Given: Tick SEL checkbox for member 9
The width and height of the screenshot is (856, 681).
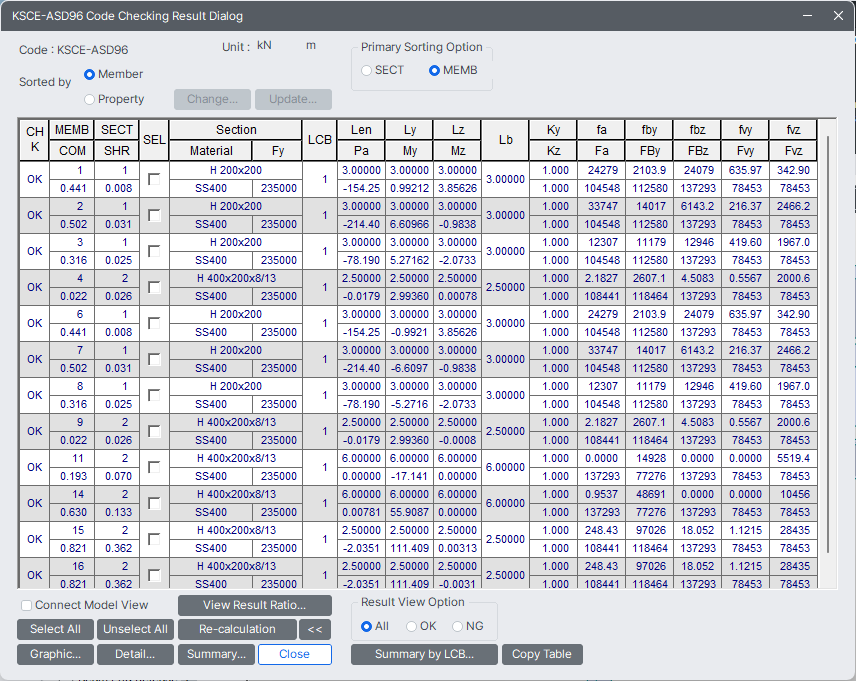Looking at the screenshot, I should tap(154, 431).
